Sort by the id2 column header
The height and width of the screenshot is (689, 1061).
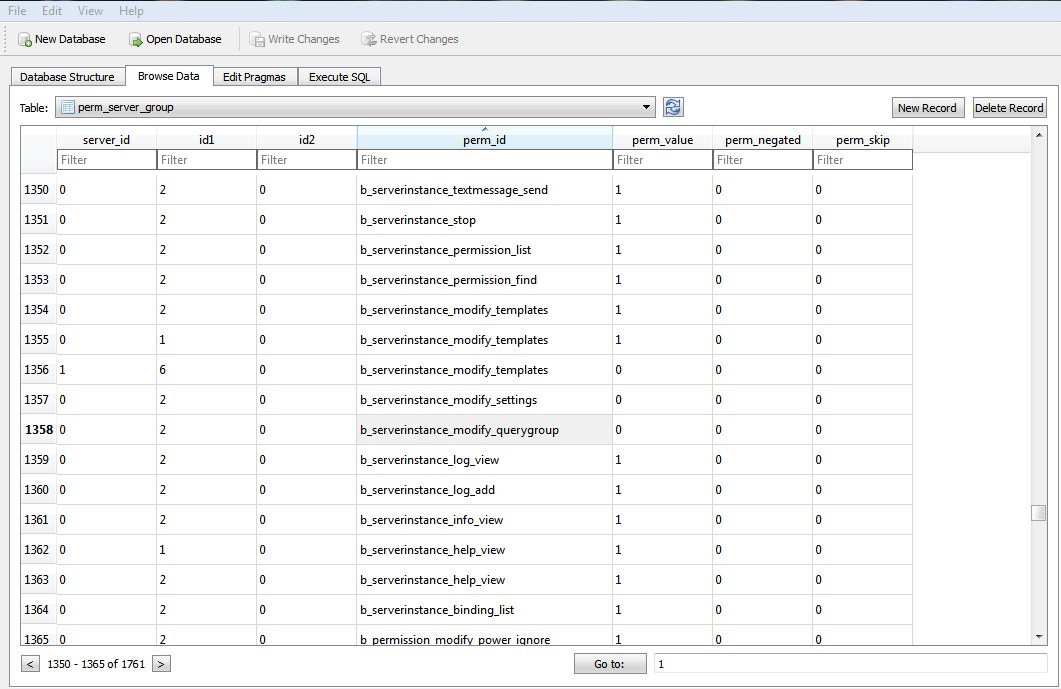point(307,139)
